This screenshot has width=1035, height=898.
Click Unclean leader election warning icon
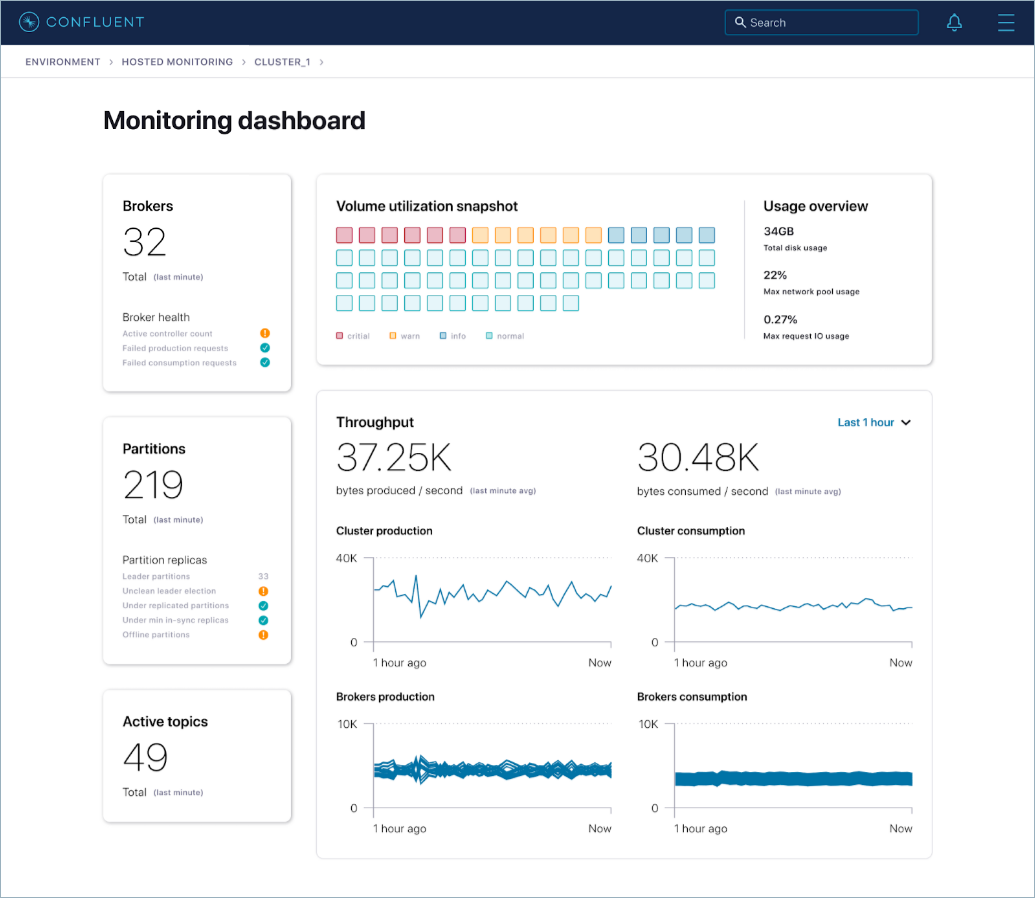(264, 591)
